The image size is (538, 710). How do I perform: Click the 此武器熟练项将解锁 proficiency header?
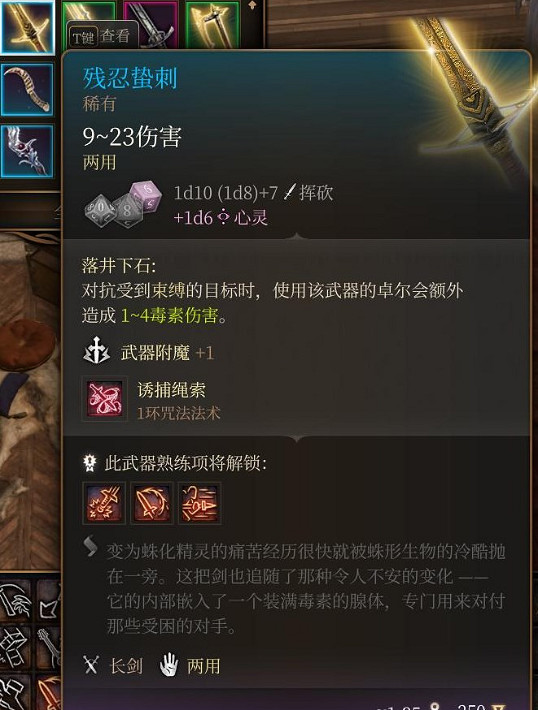pos(185,463)
